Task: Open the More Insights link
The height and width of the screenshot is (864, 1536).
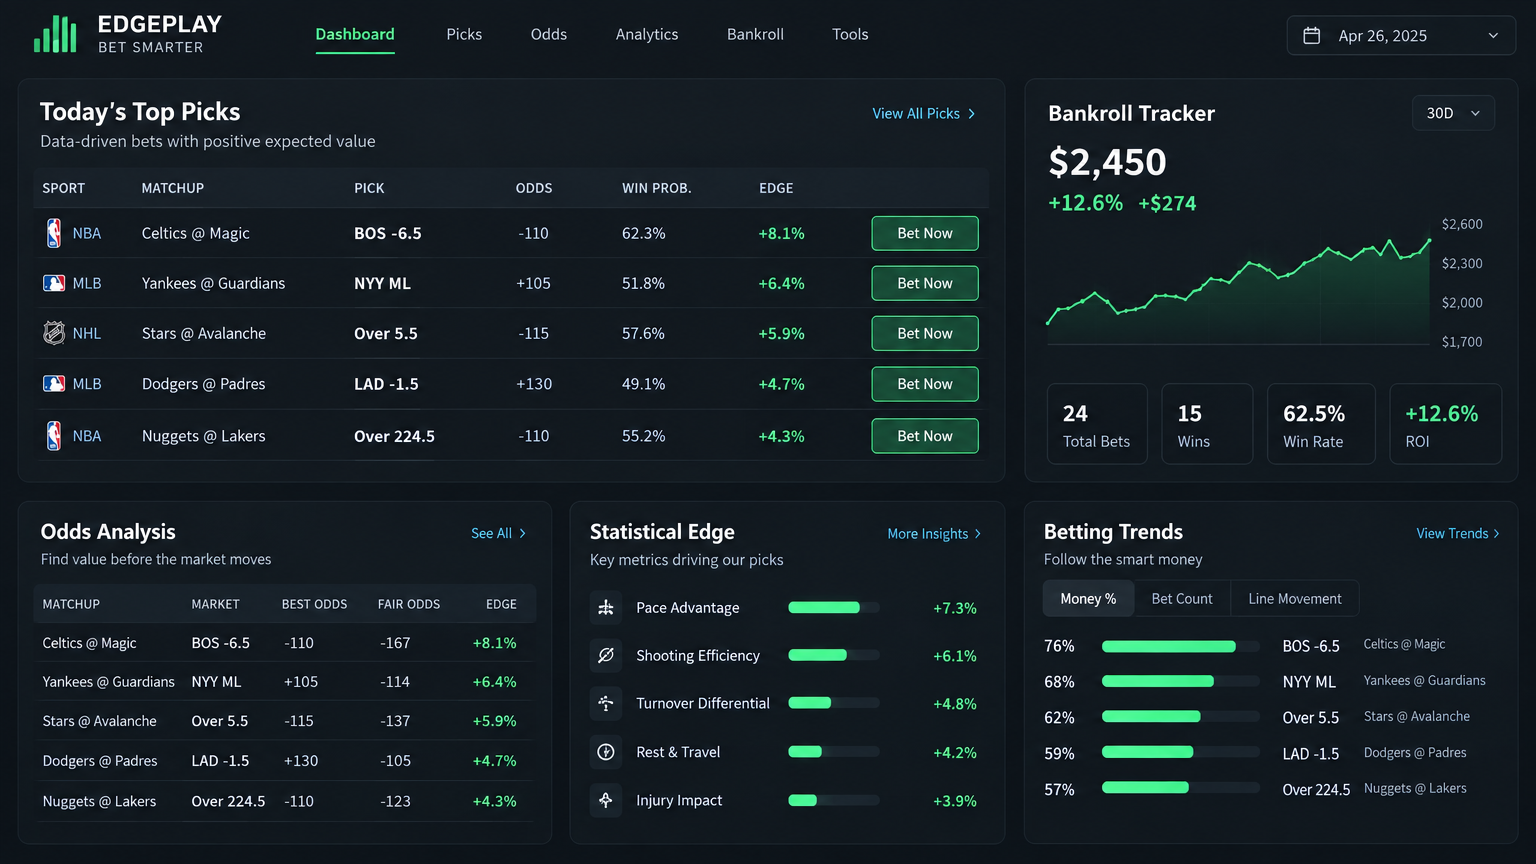Action: (935, 534)
